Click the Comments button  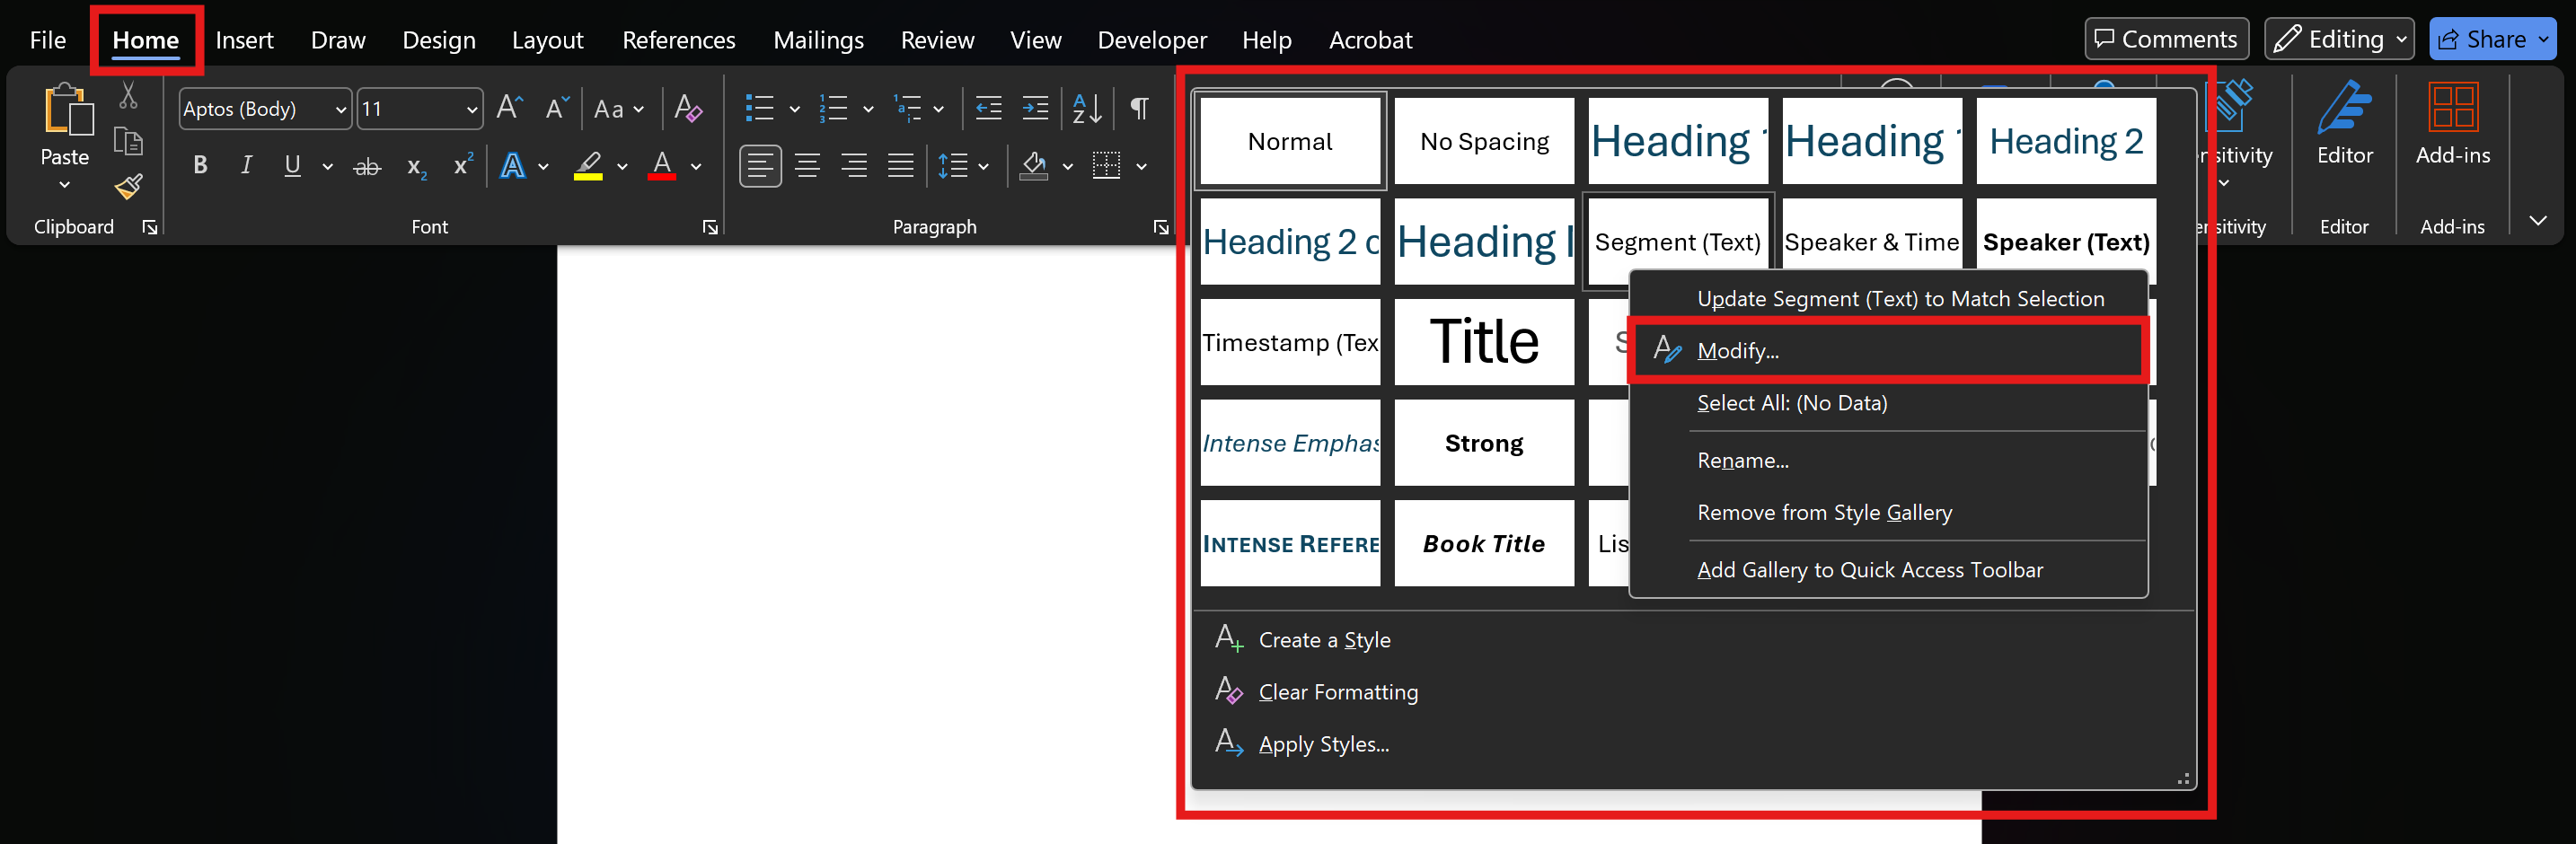[2165, 39]
